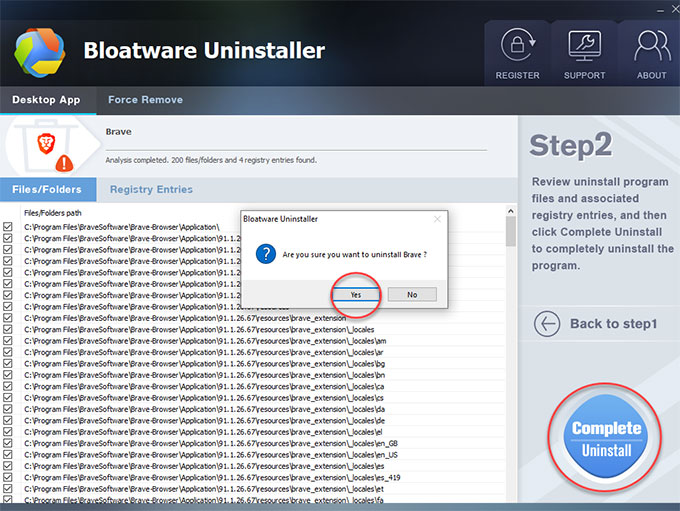This screenshot has width=680, height=511.
Task: Click the Brave program name text
Action: pyautogui.click(x=118, y=132)
